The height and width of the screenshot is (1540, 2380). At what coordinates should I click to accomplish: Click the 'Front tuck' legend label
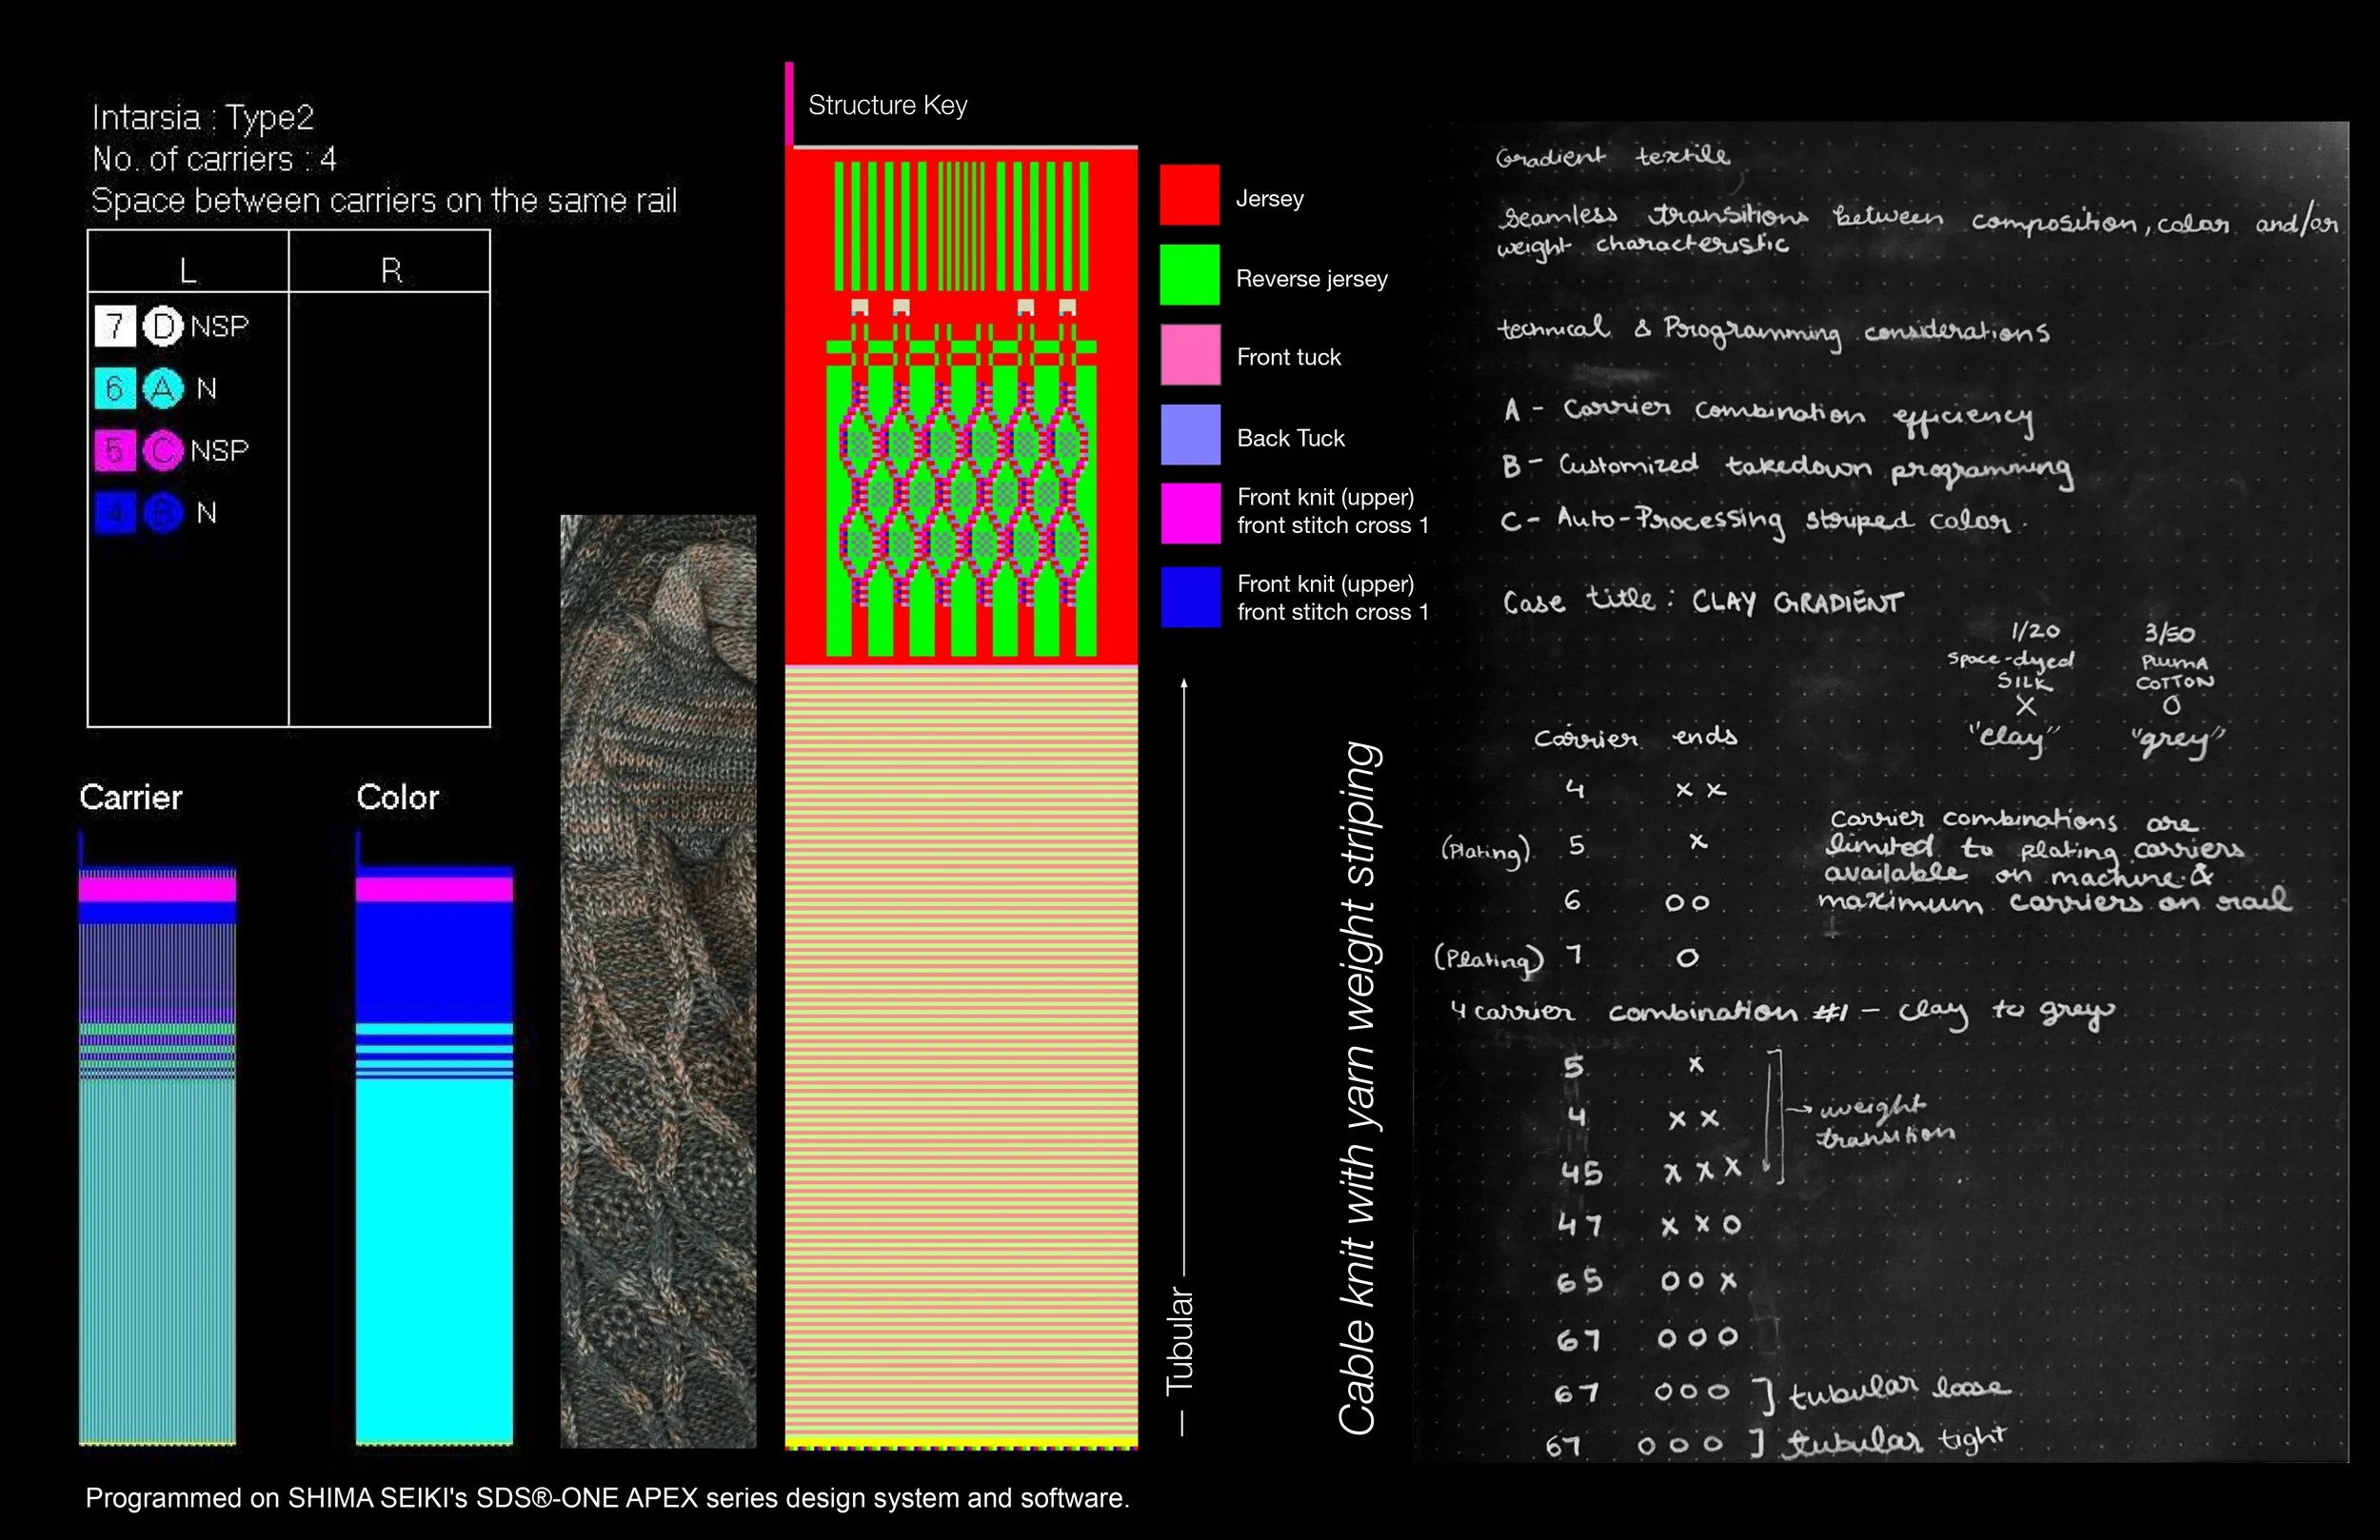1289,357
